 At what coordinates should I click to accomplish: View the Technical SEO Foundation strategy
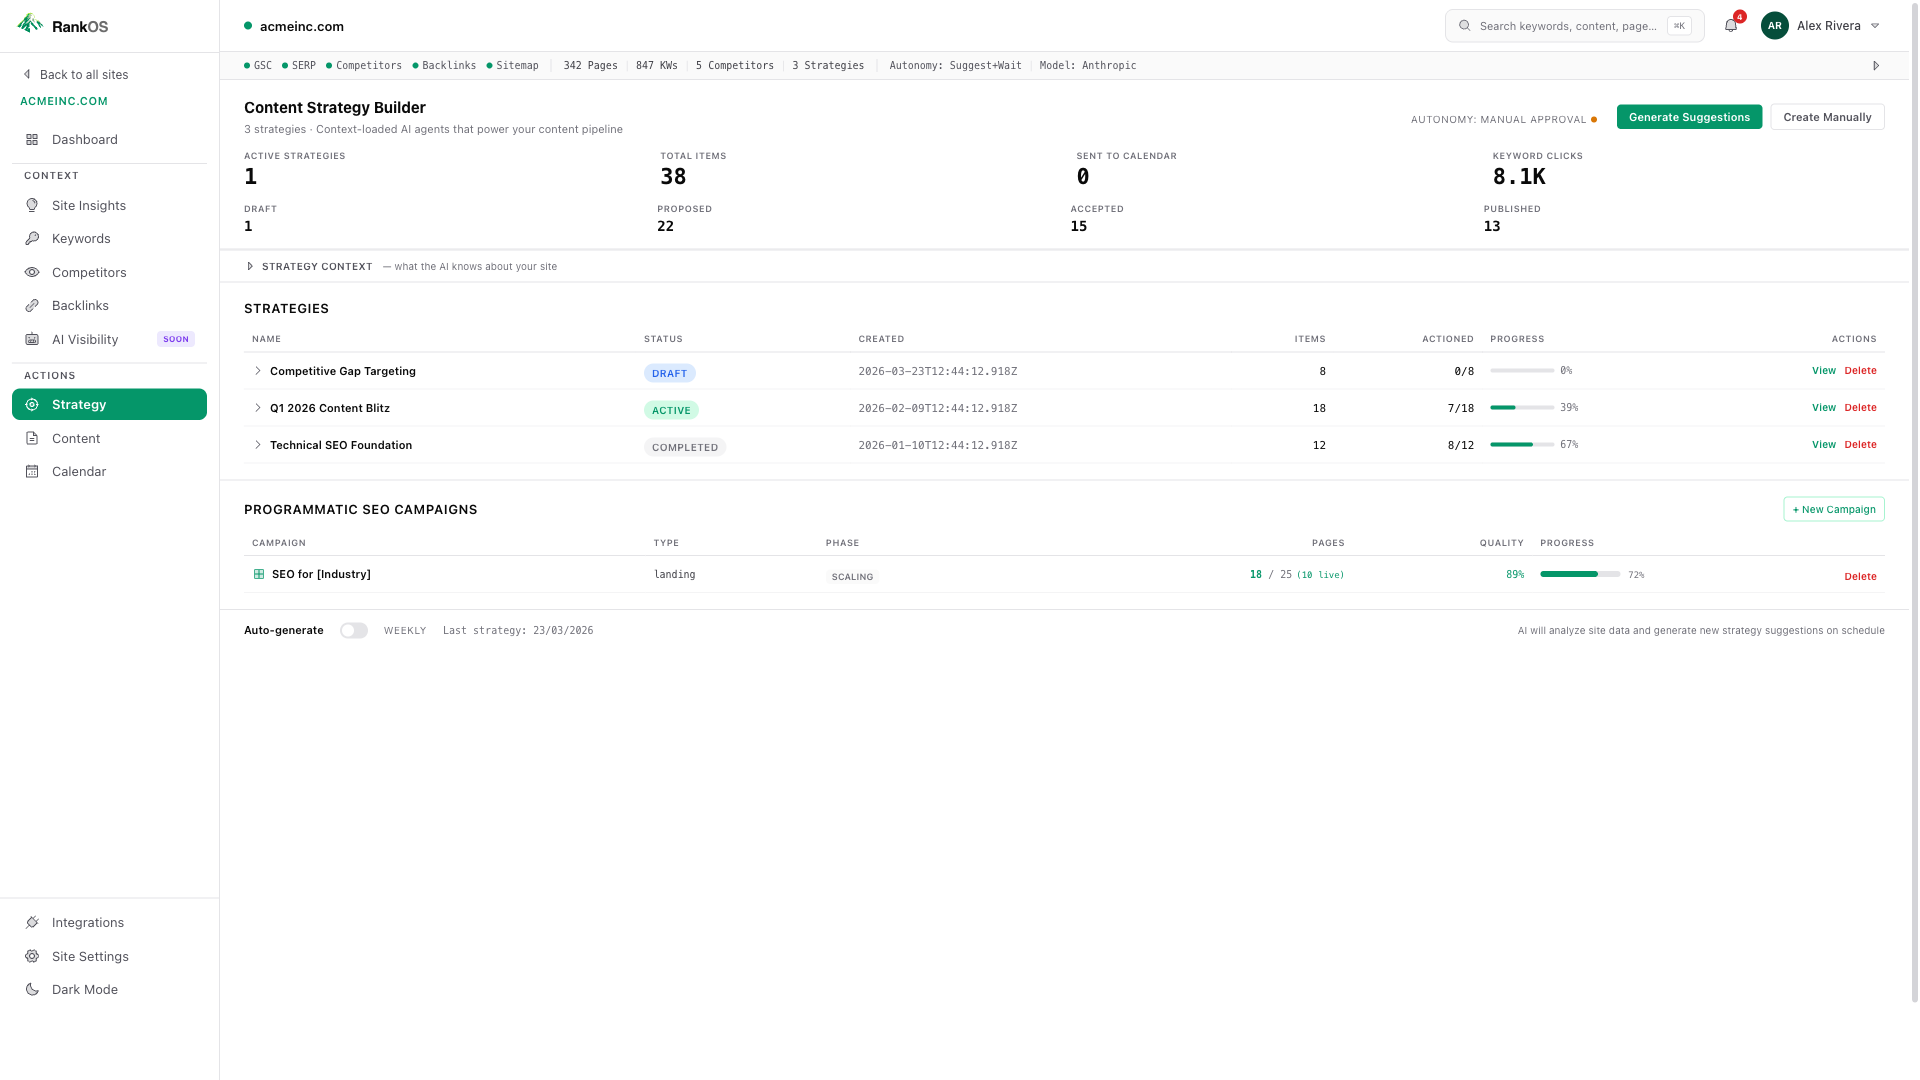click(1823, 444)
